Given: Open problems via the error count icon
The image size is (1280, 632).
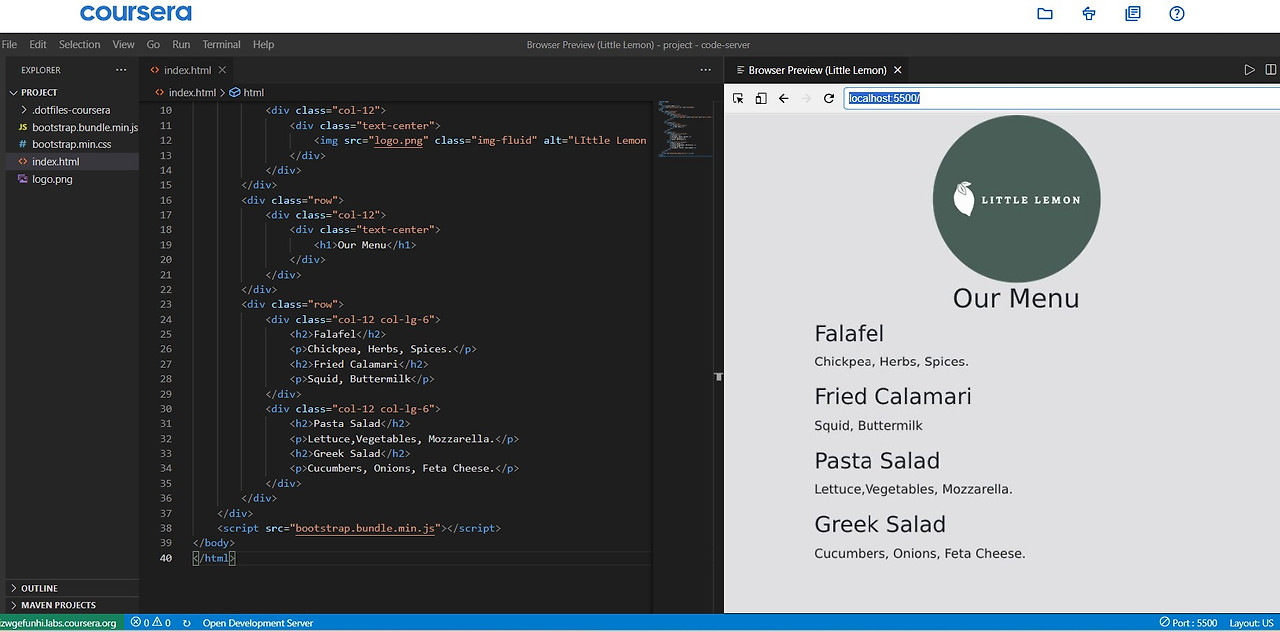Looking at the screenshot, I should (x=137, y=623).
